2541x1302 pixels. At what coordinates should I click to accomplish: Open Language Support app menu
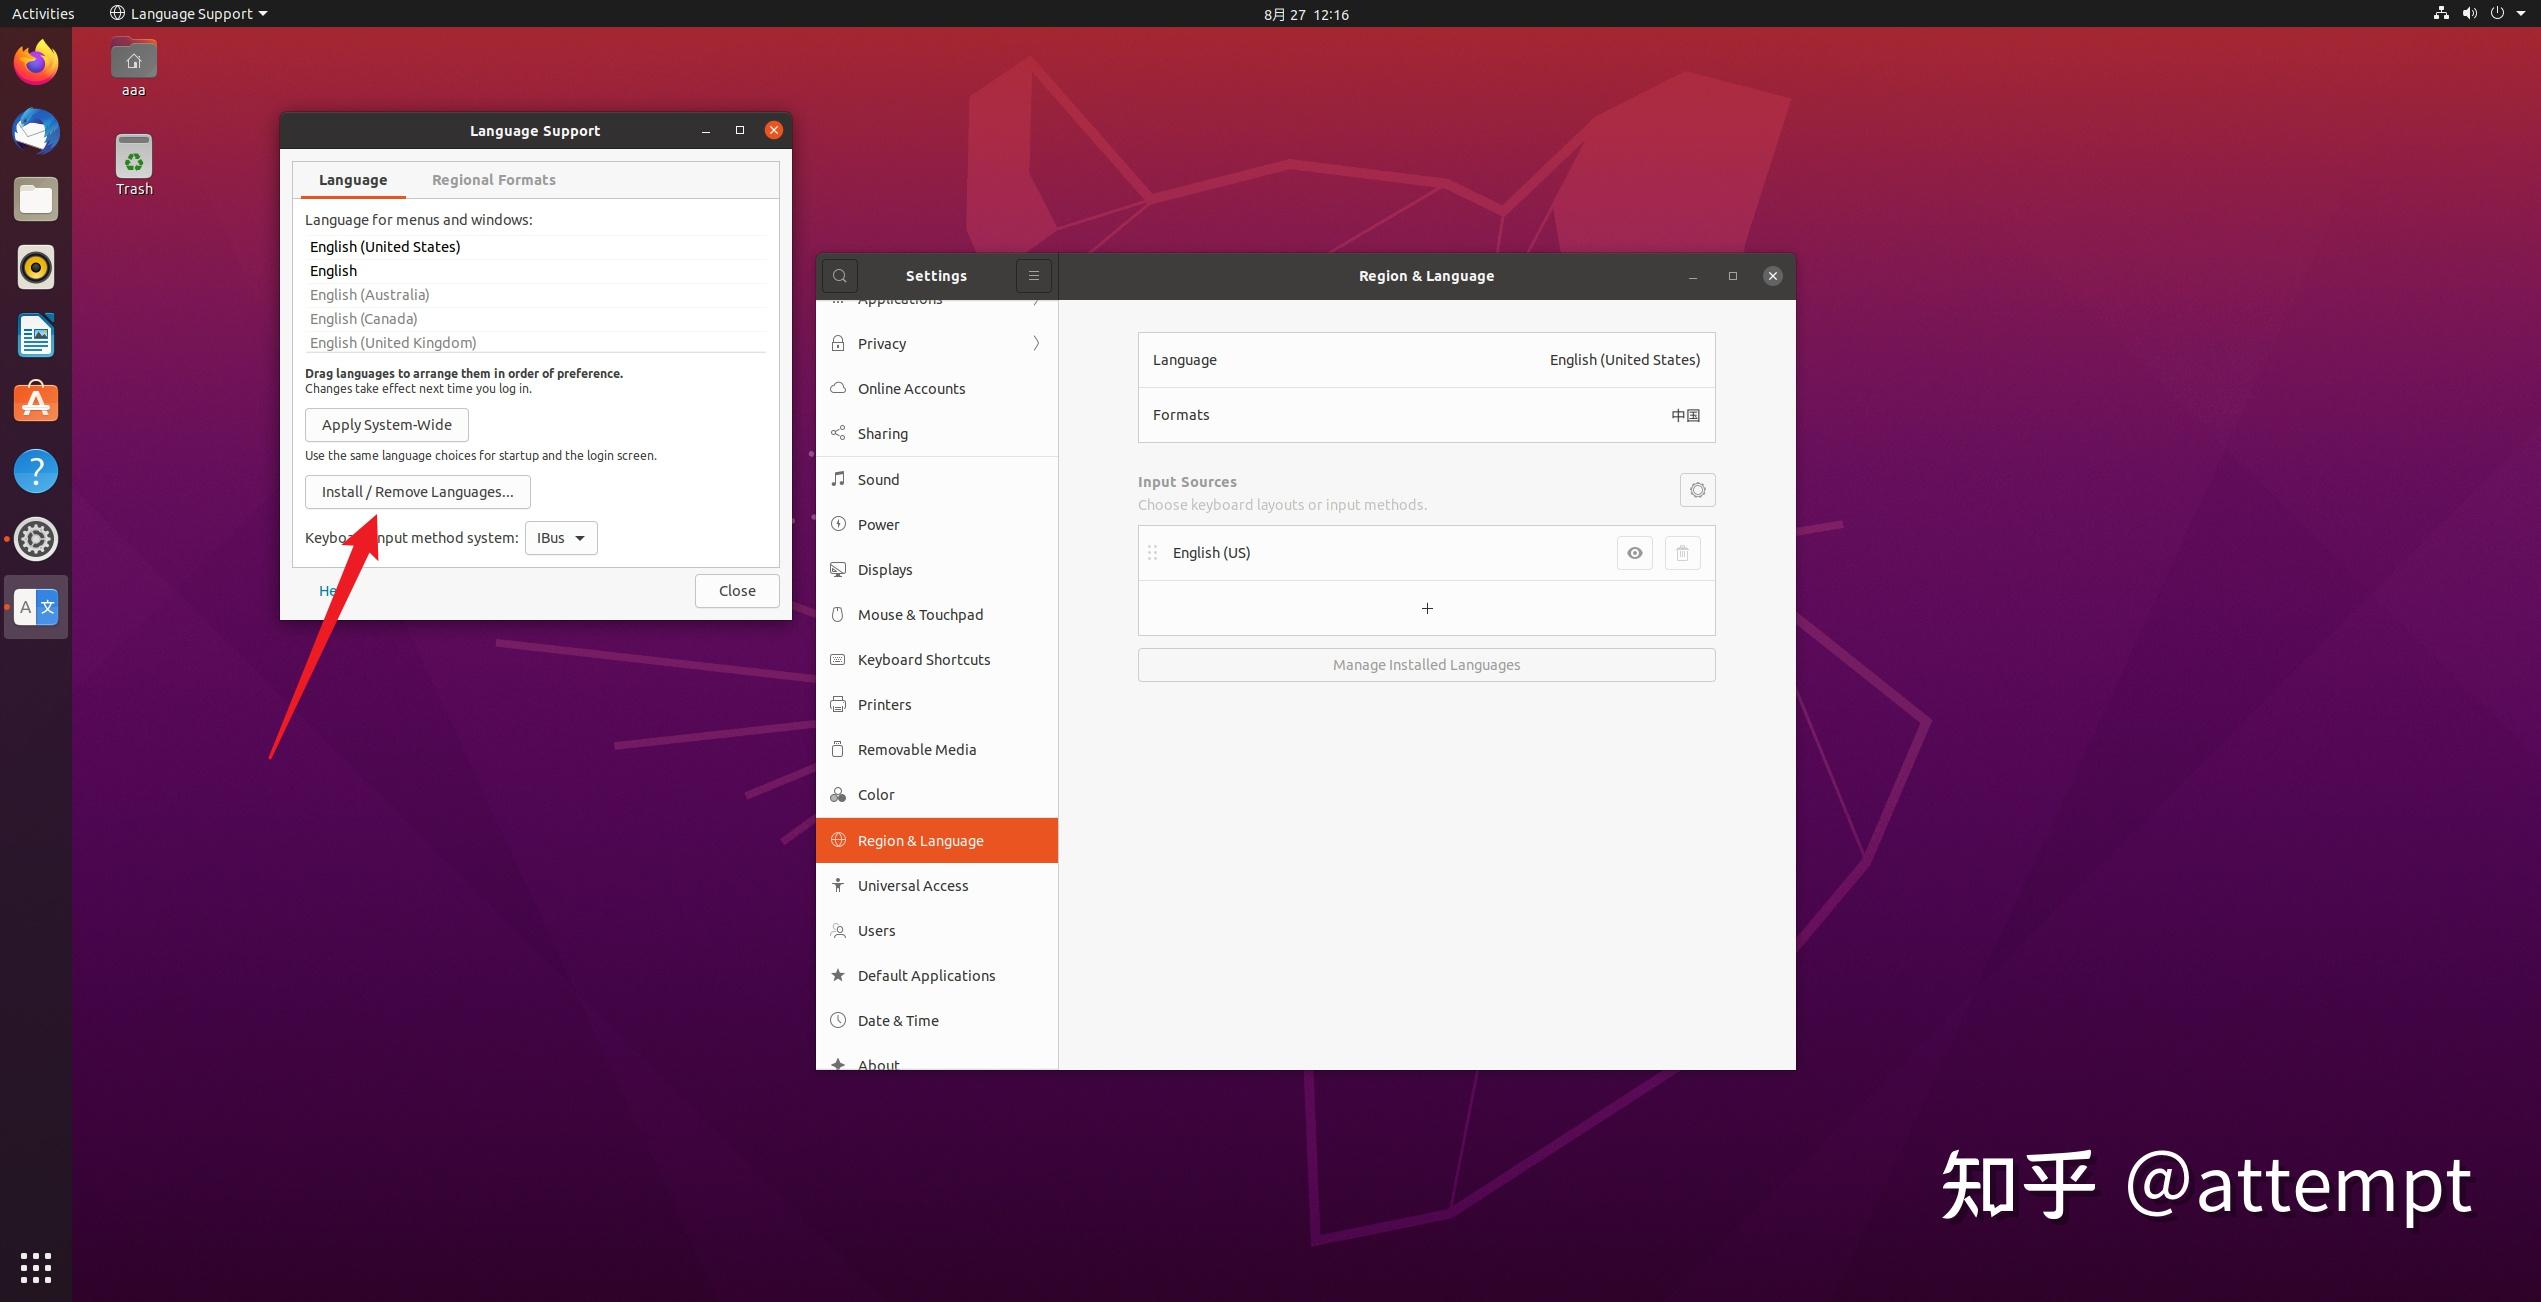[189, 14]
